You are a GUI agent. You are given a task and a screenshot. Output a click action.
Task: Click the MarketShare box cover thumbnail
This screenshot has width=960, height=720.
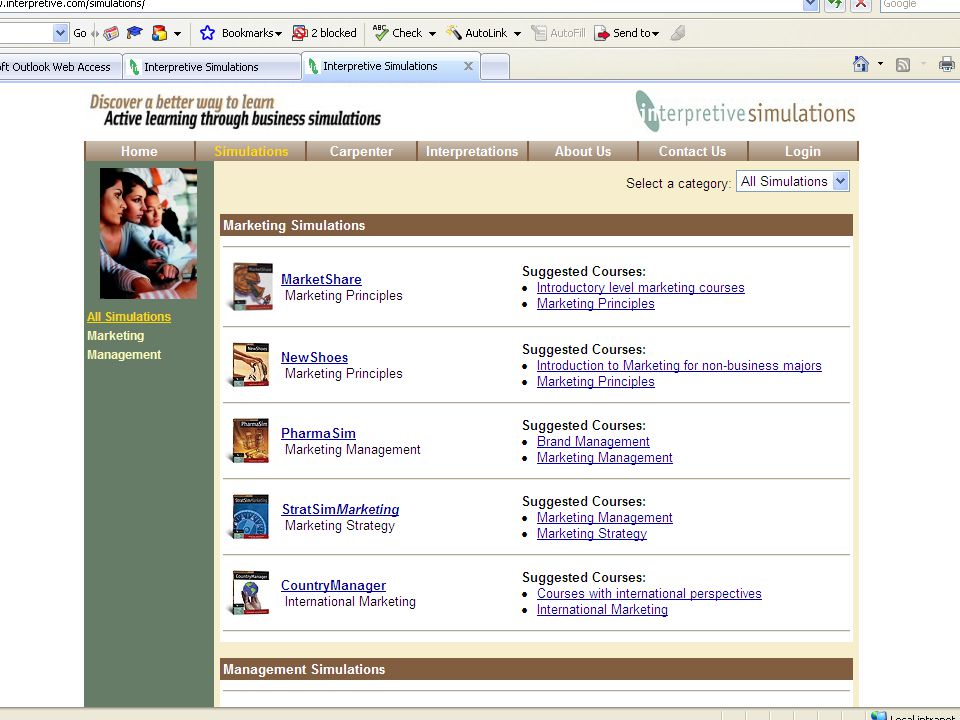click(252, 287)
